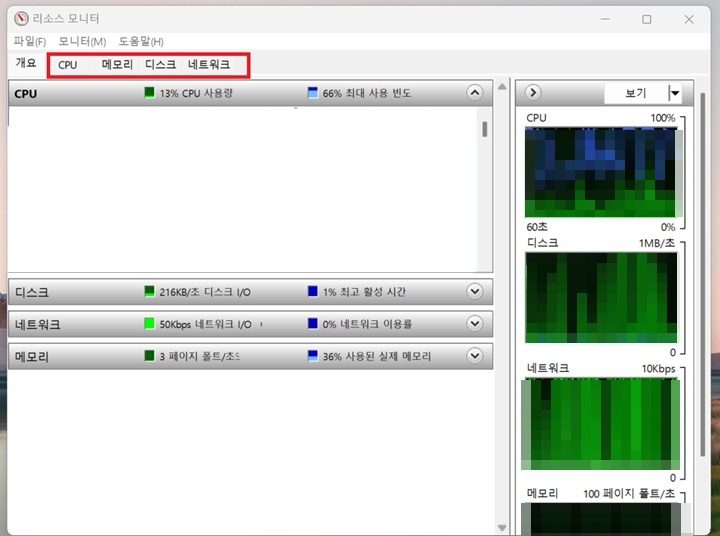Viewport: 720px width, 536px height.
Task: Maximize the 리소스 모니터 window
Action: pos(647,19)
